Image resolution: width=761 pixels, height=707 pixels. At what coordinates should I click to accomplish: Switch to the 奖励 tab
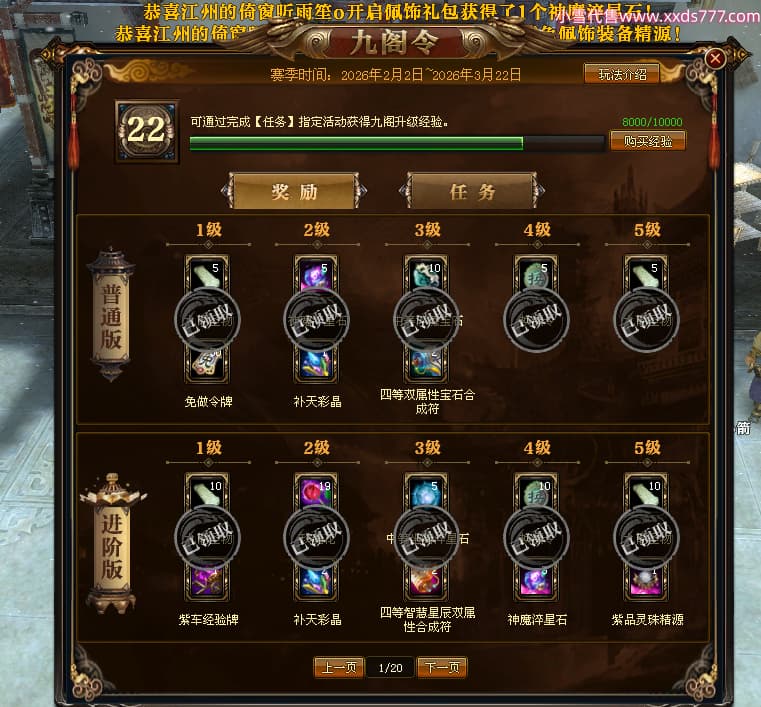[294, 192]
